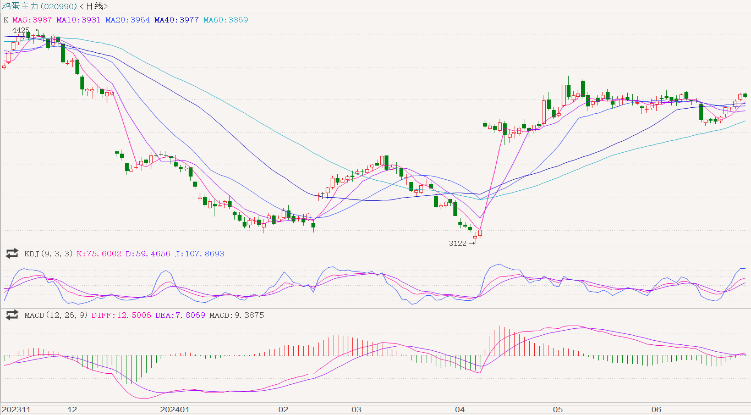Click the 04 month date axis label
751x415 pixels.
(460, 410)
